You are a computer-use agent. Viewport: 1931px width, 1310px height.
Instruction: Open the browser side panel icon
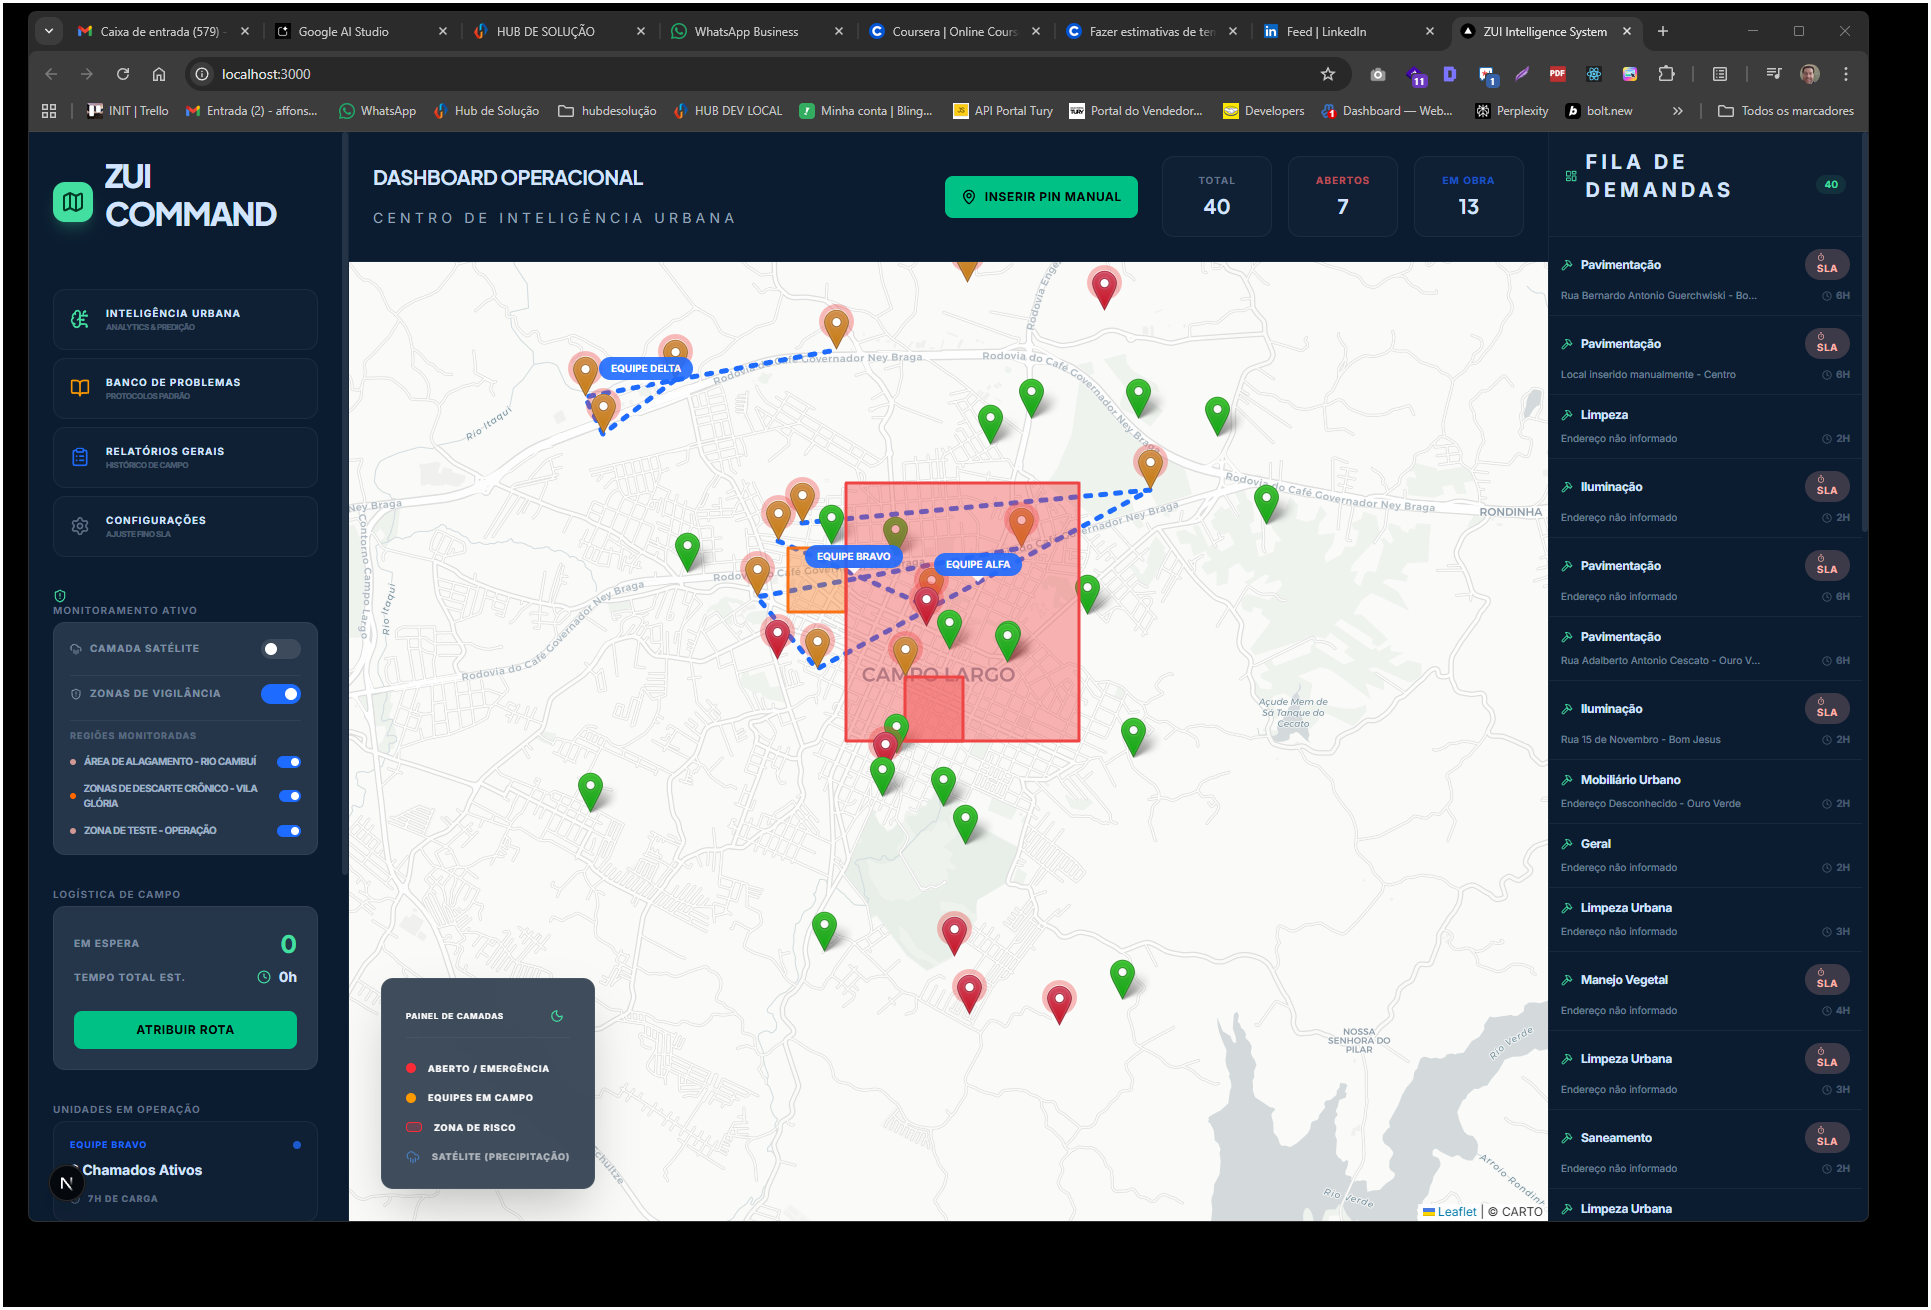click(1720, 74)
